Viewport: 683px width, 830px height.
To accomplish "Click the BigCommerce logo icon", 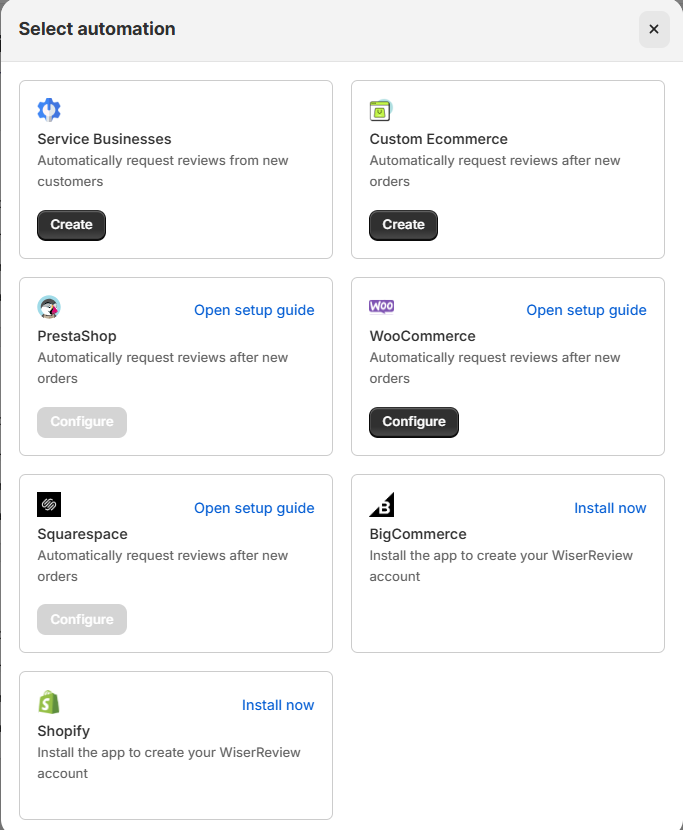I will tap(382, 504).
